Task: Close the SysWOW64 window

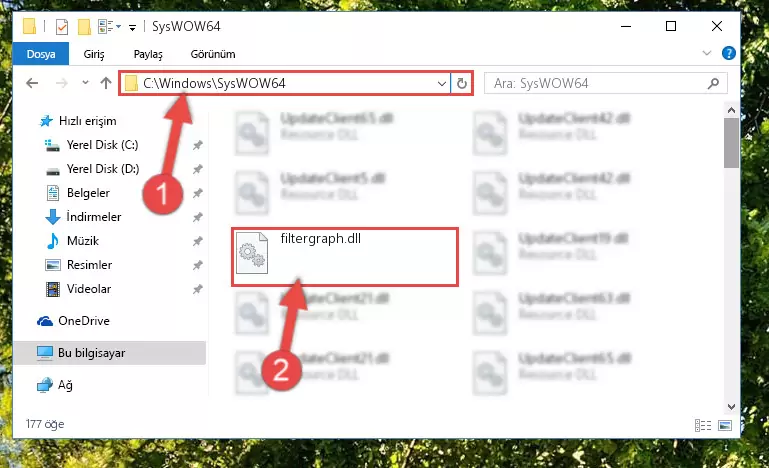Action: click(717, 26)
